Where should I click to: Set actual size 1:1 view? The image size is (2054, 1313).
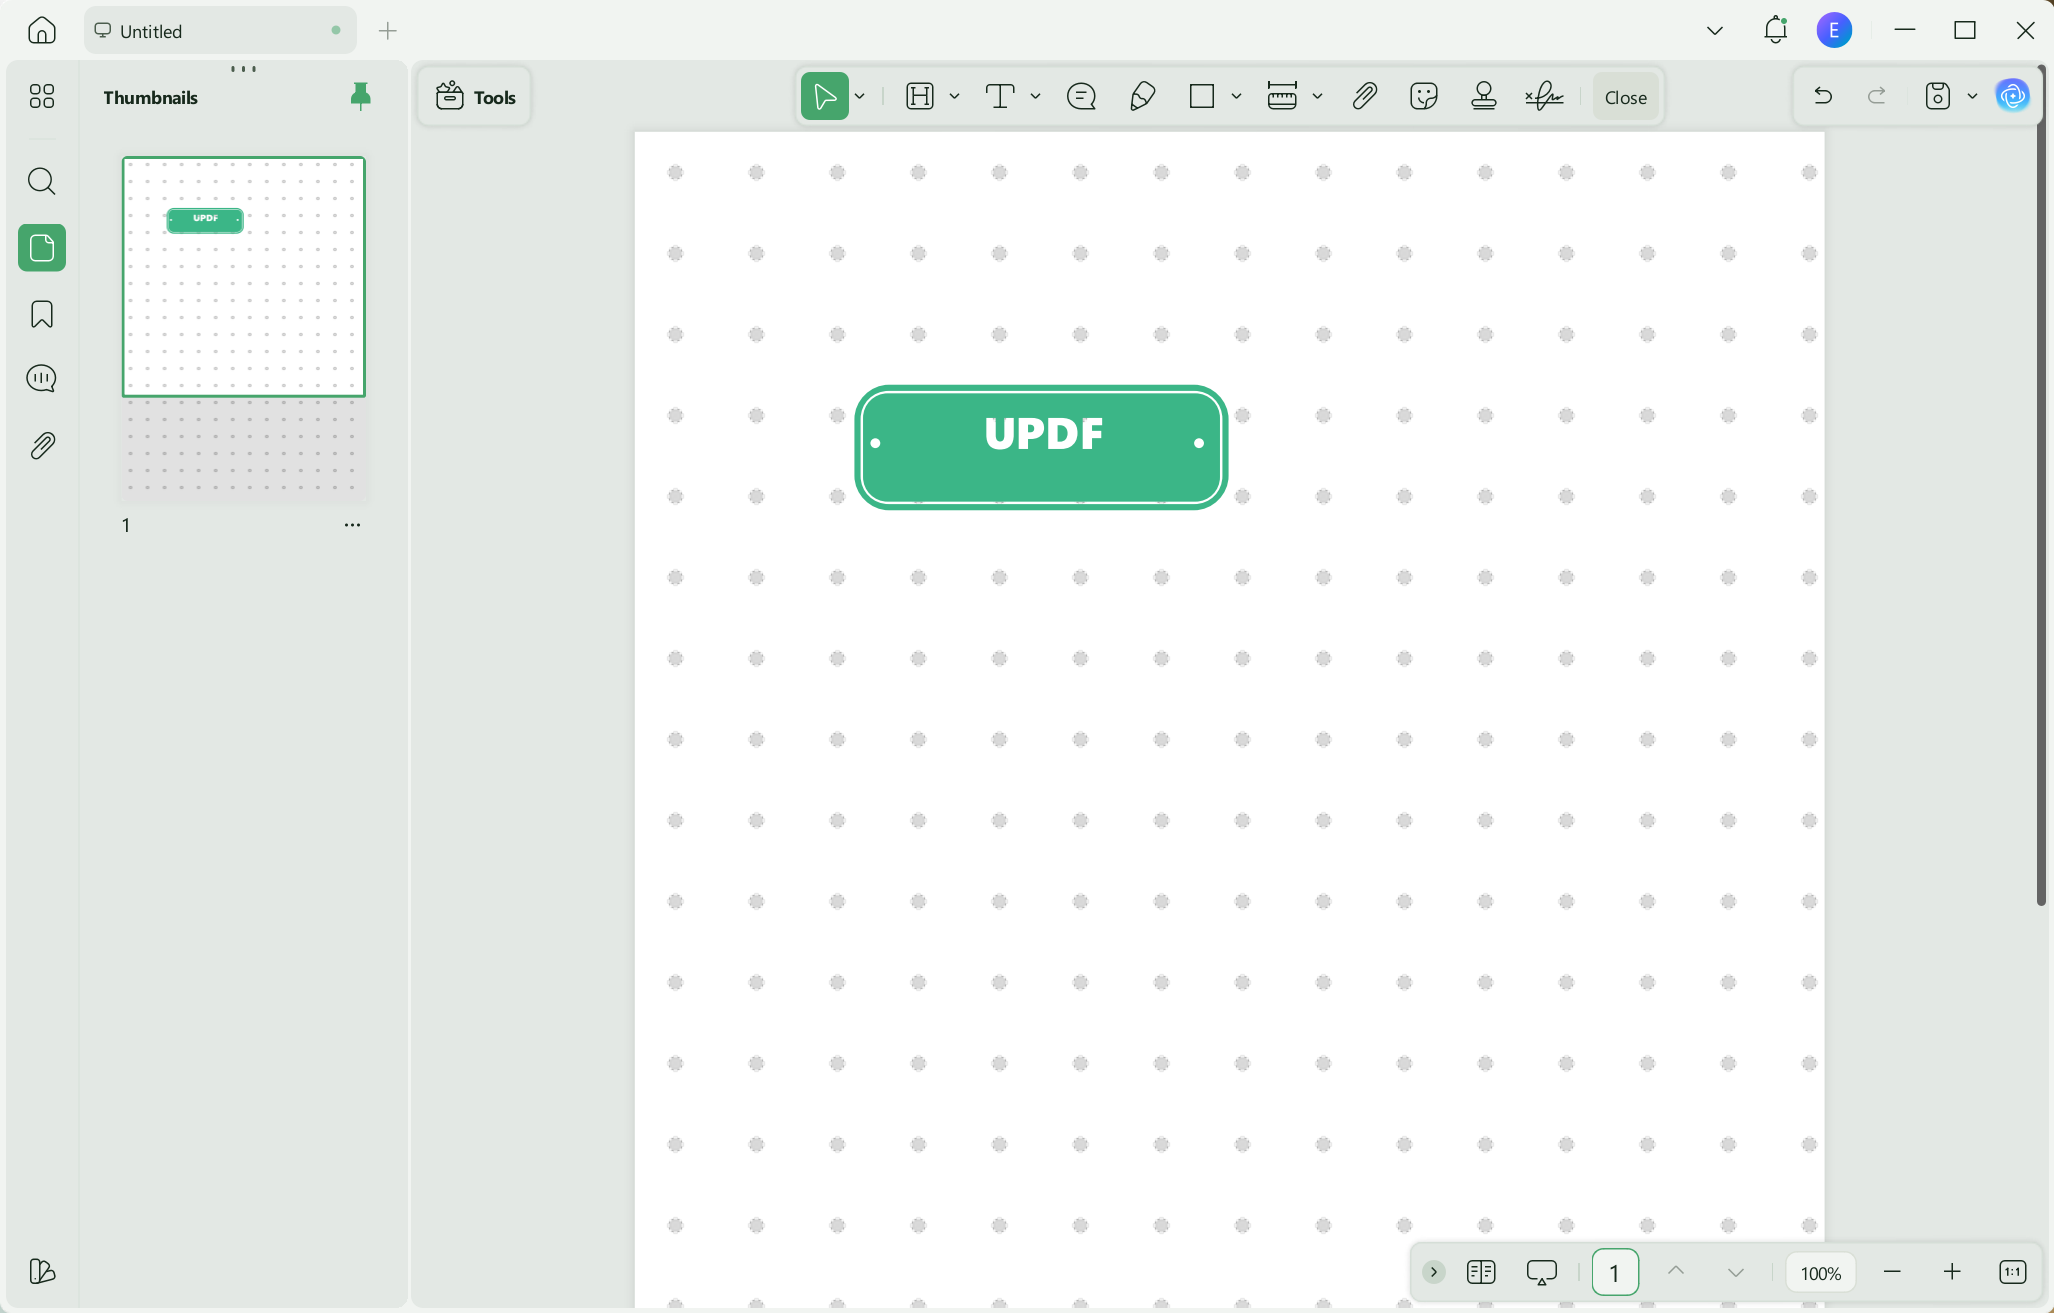[2012, 1272]
